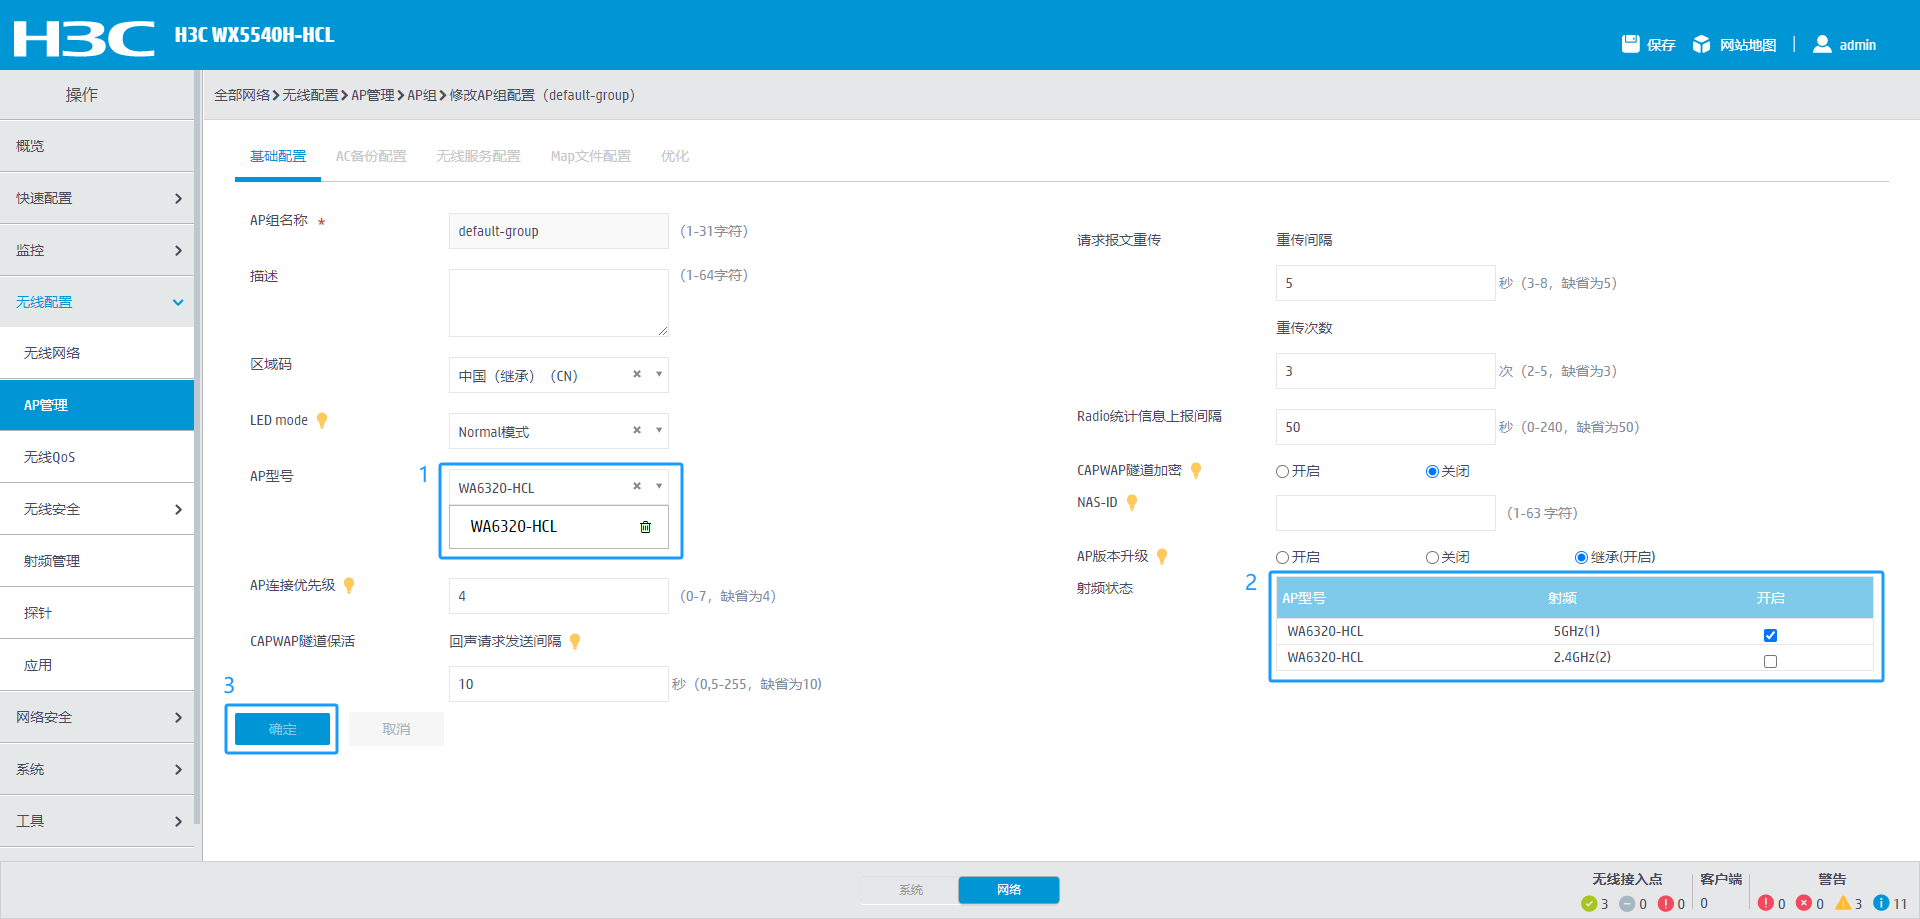Switch to the AC backup configuration tab
Image resolution: width=1920 pixels, height=919 pixels.
click(371, 156)
